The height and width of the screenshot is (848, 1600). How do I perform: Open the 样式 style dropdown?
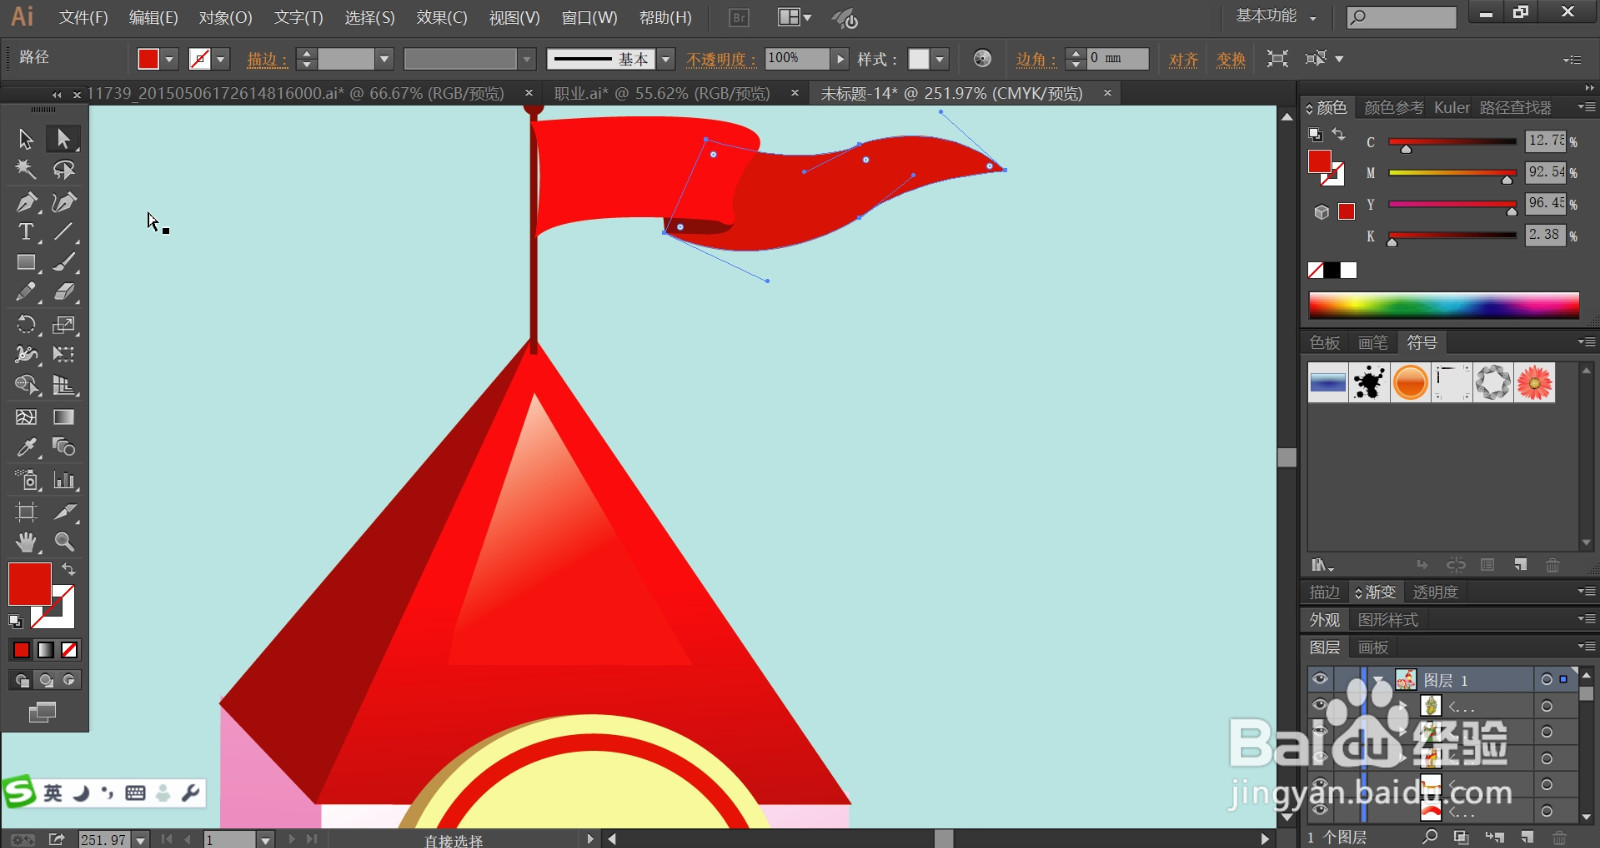click(x=940, y=59)
